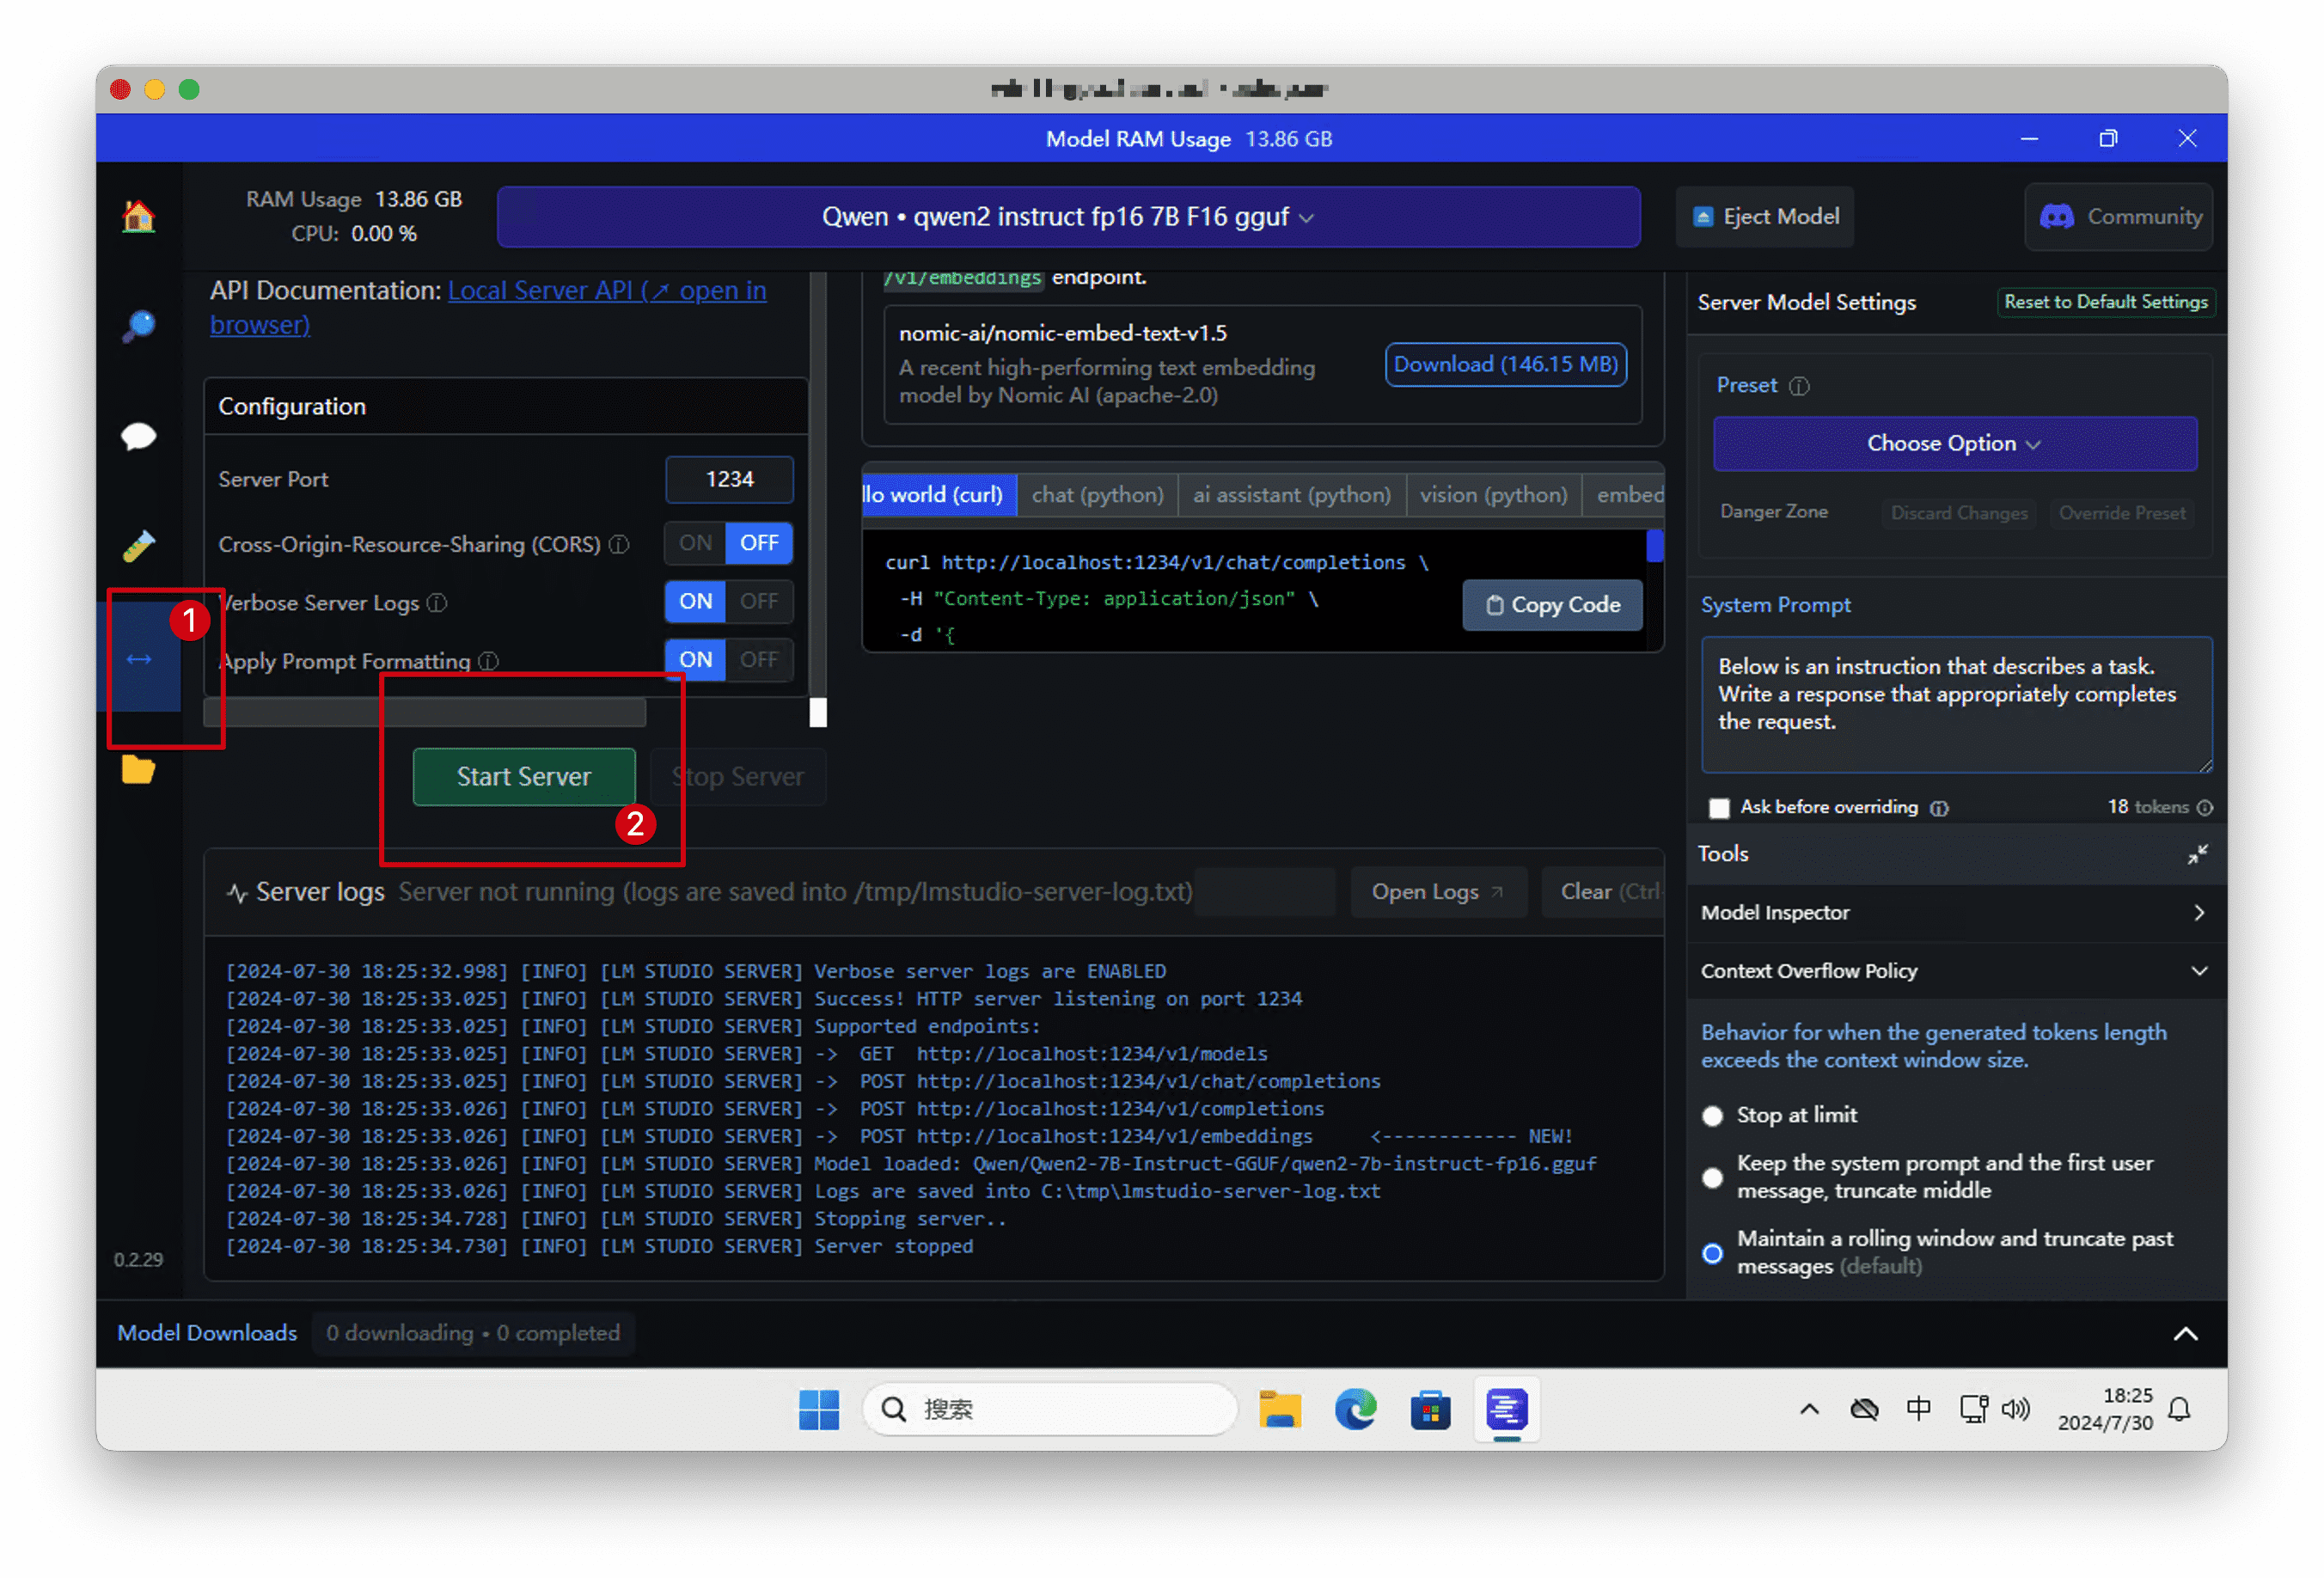
Task: Click the configuration panel horizontal scrollbar
Action: (425, 712)
